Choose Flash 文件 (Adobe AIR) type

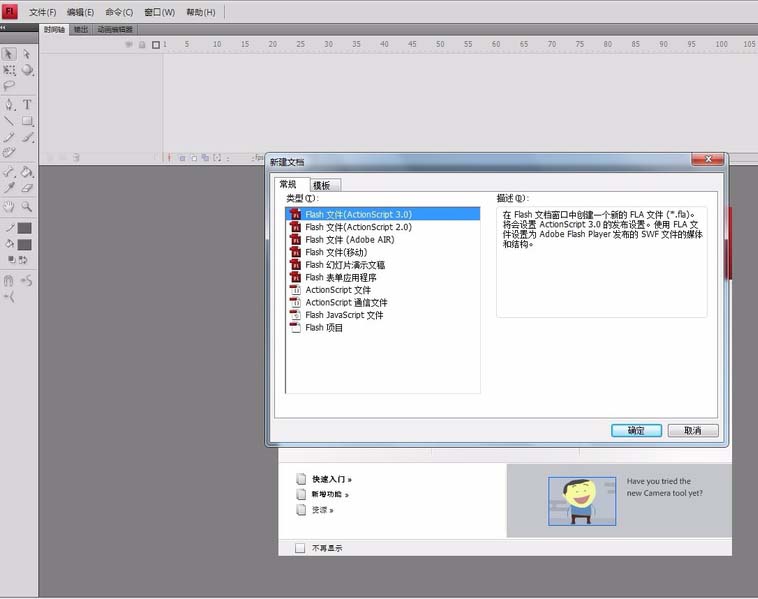click(x=383, y=239)
